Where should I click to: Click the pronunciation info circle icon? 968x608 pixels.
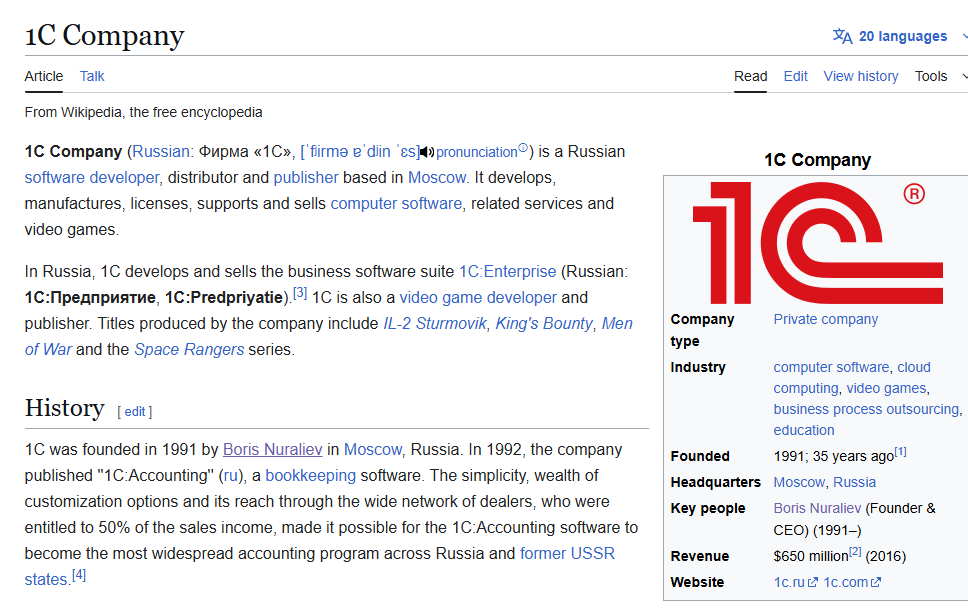523,148
